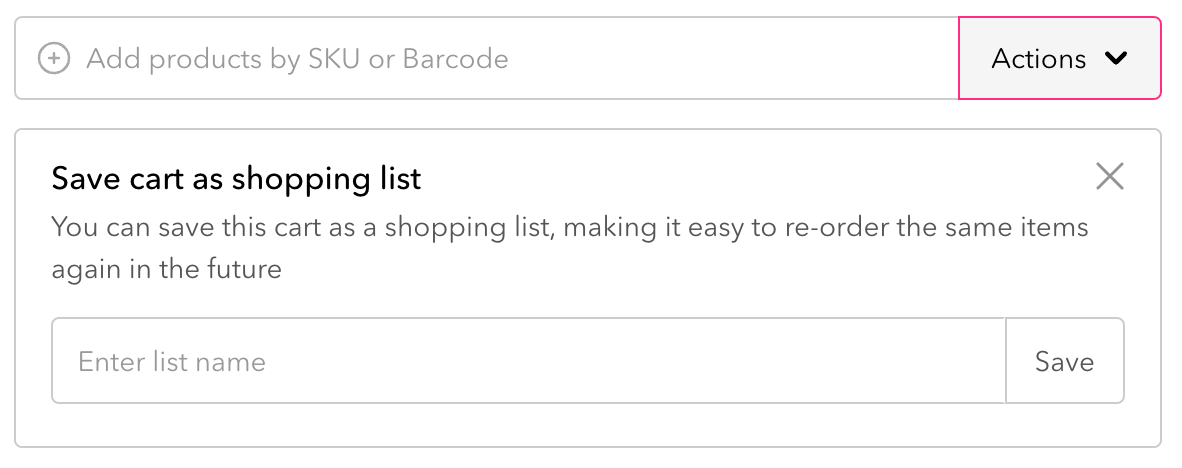Expand the Actions button options
The image size is (1182, 468).
pos(1059,59)
